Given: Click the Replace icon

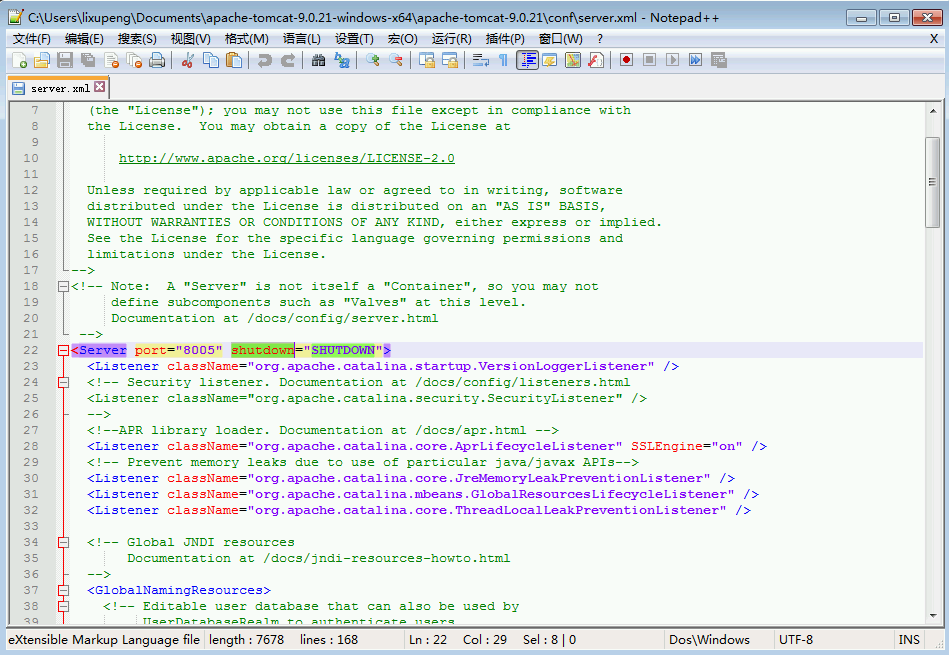Looking at the screenshot, I should click(341, 60).
